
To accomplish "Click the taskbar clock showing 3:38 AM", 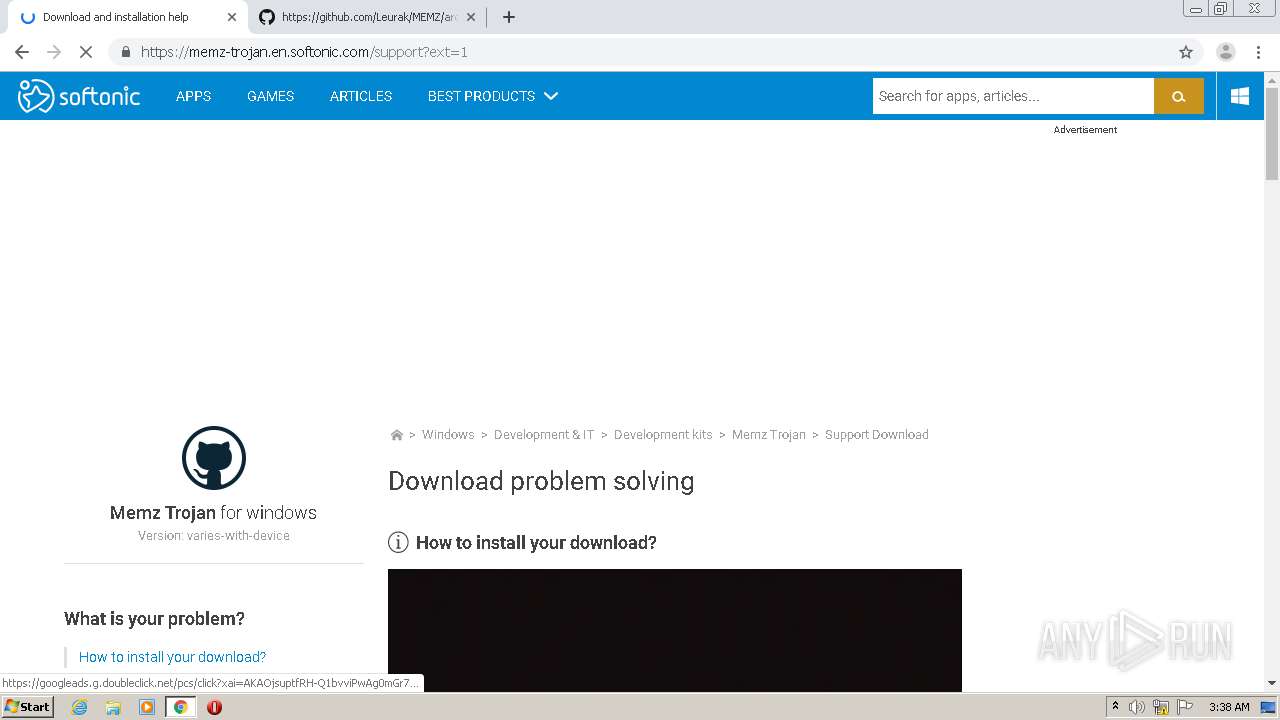I will pos(1229,707).
